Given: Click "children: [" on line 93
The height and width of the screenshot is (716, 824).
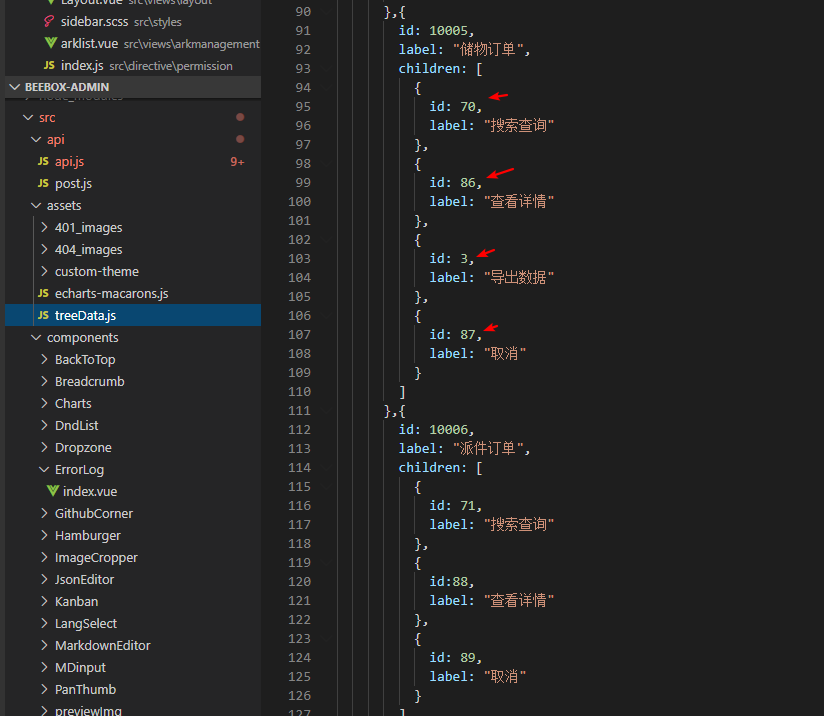Looking at the screenshot, I should [x=440, y=69].
